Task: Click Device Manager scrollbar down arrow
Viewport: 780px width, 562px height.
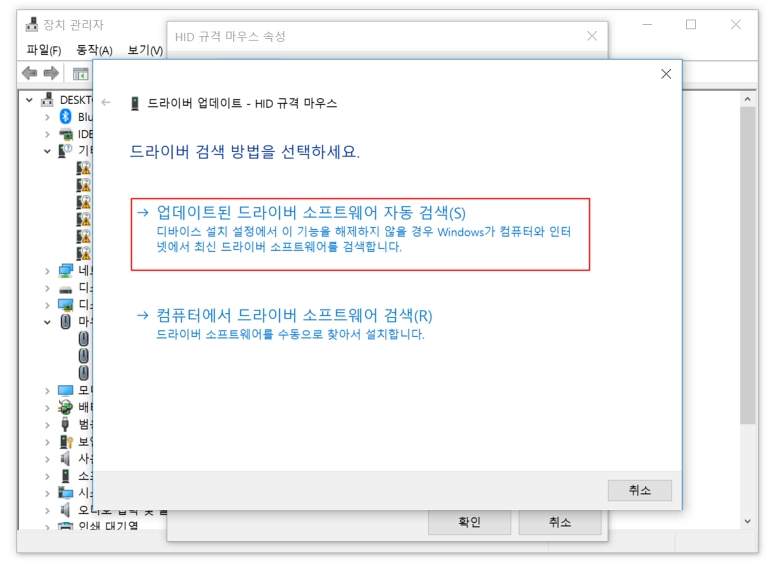Action: pyautogui.click(x=747, y=521)
